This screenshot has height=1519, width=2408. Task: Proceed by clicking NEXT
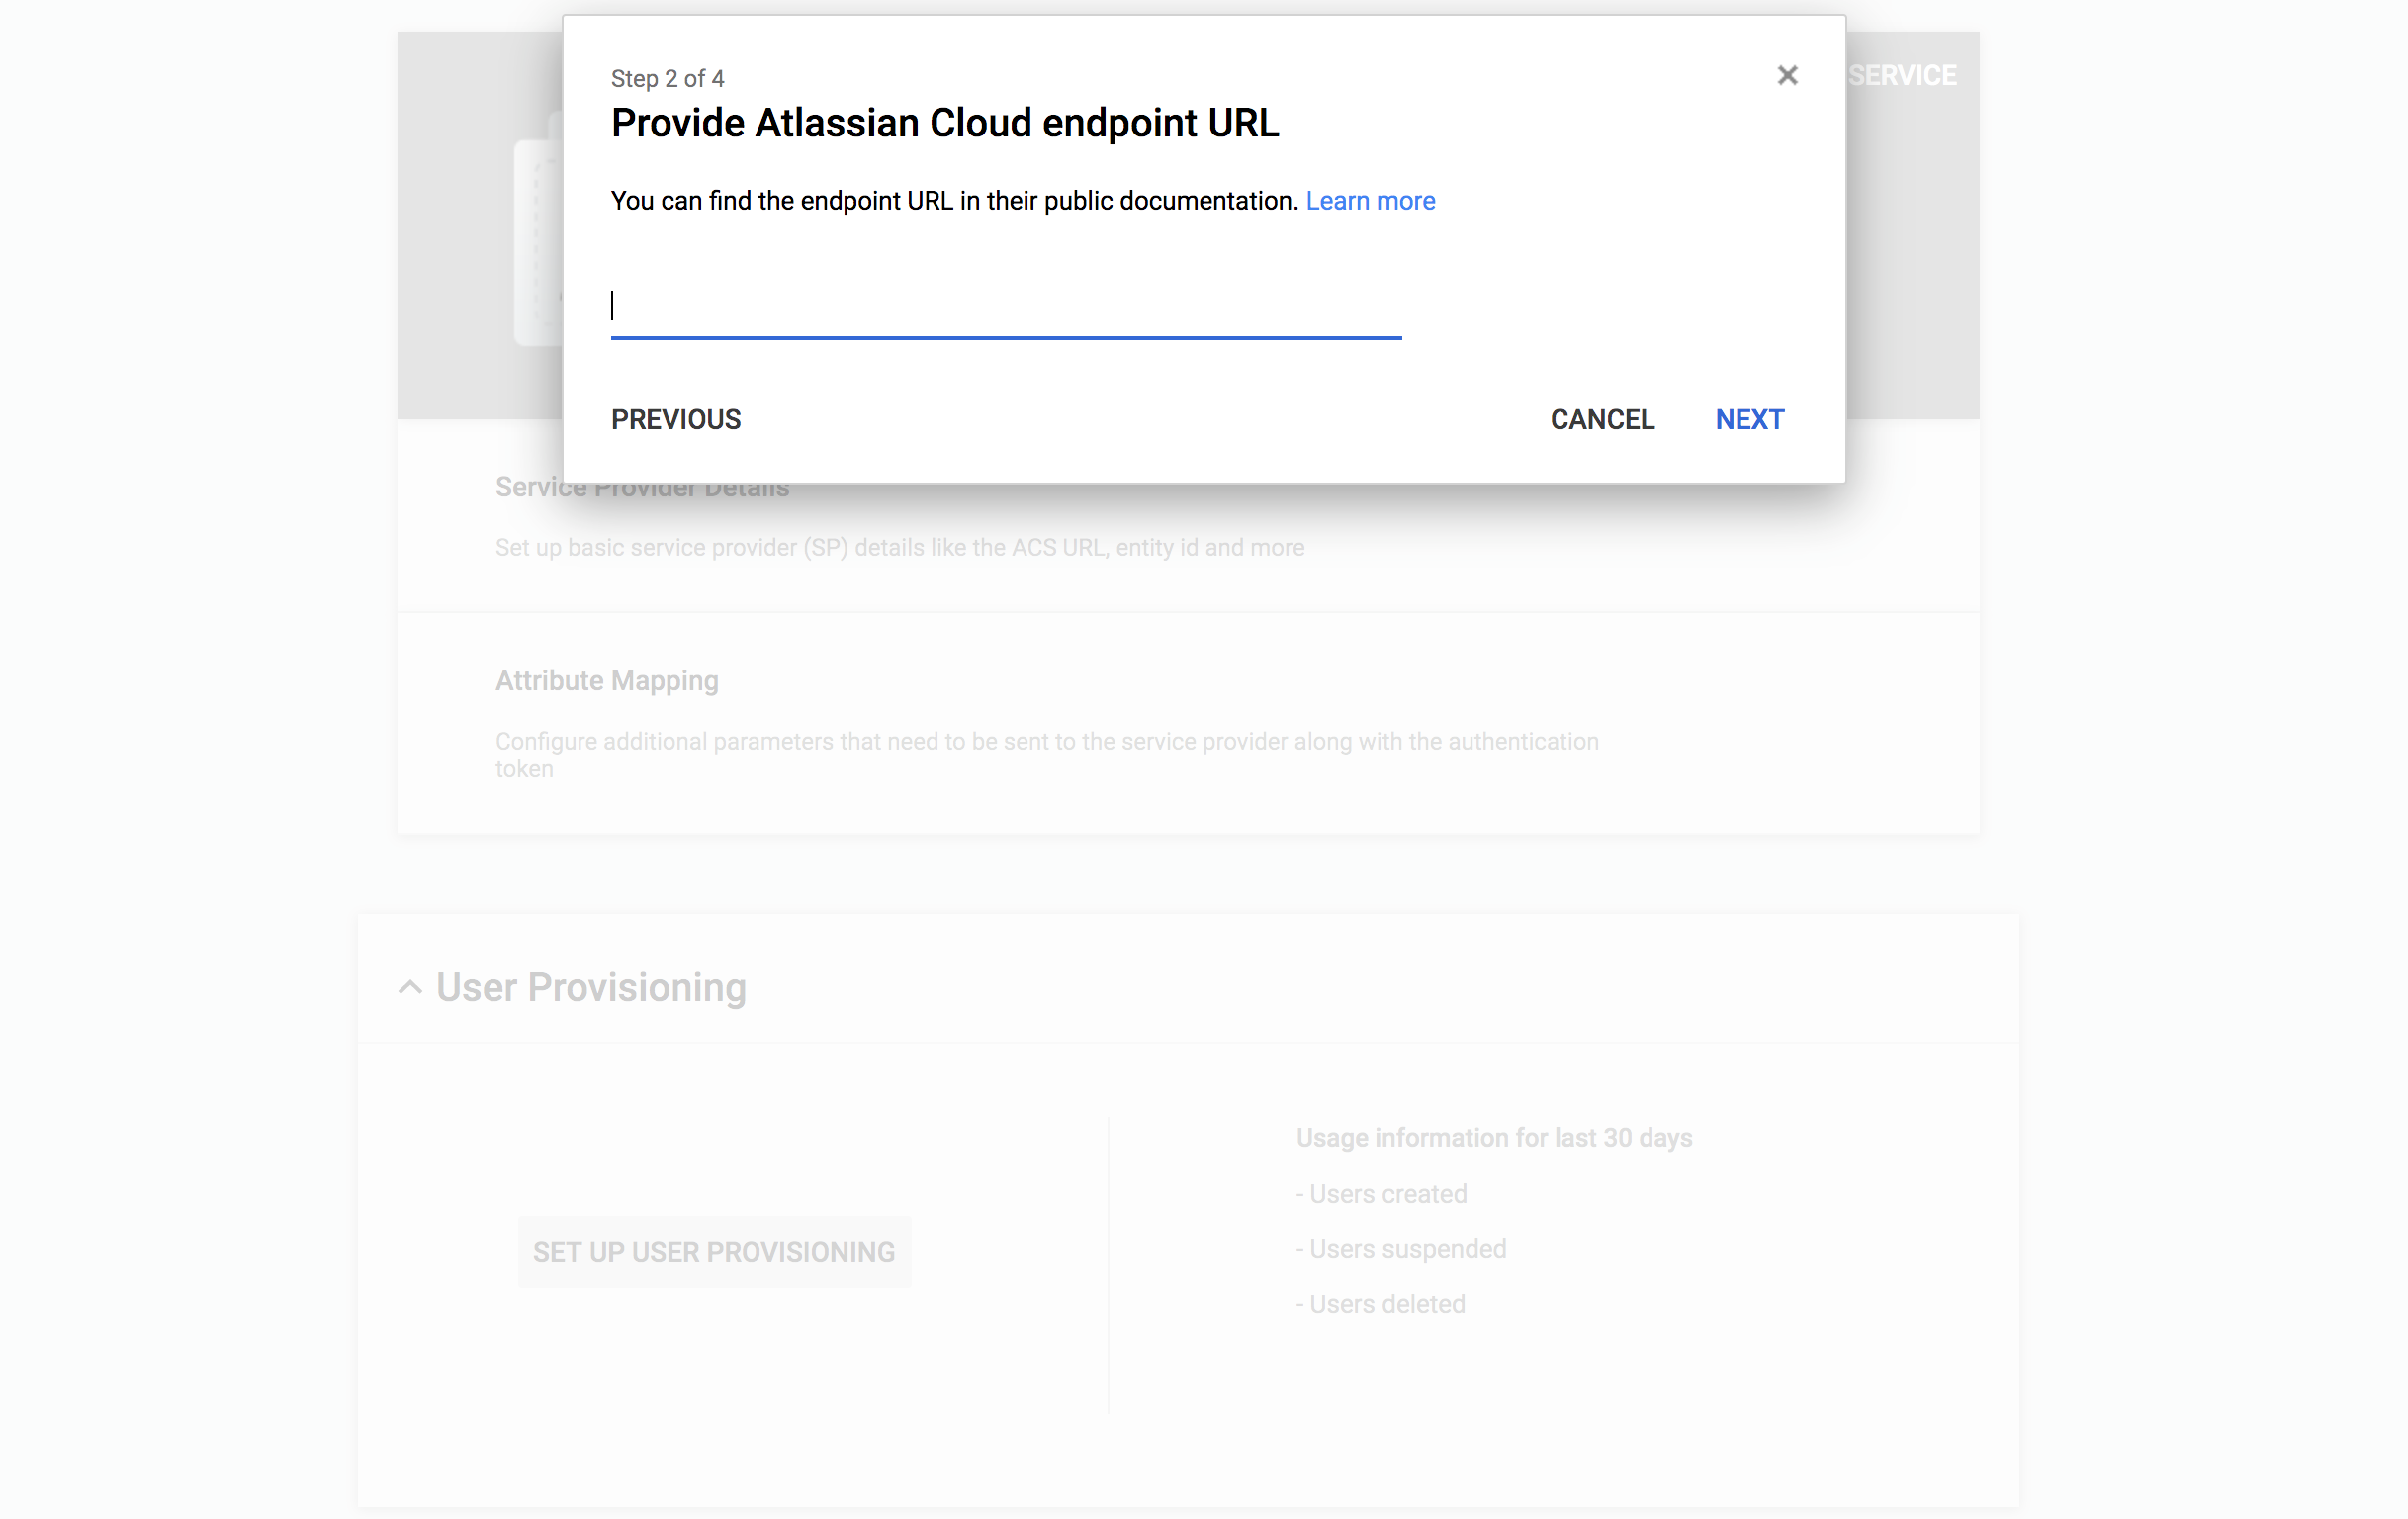click(1748, 420)
